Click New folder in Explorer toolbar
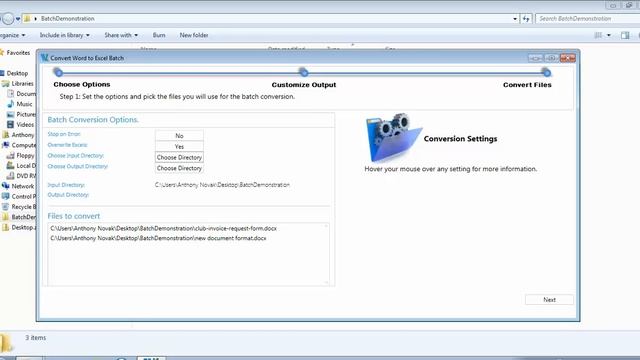This screenshot has height=360, width=640. tap(194, 35)
